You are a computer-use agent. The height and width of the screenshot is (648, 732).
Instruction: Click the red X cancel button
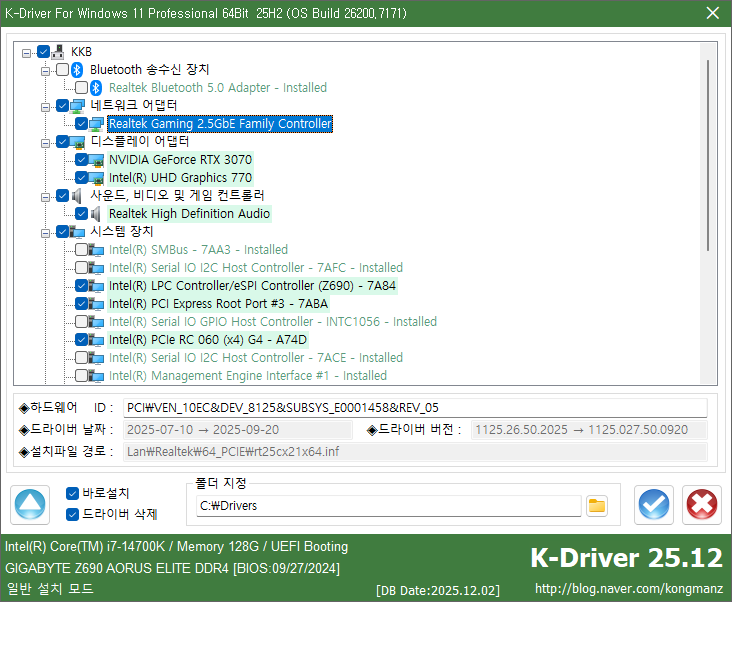(702, 505)
